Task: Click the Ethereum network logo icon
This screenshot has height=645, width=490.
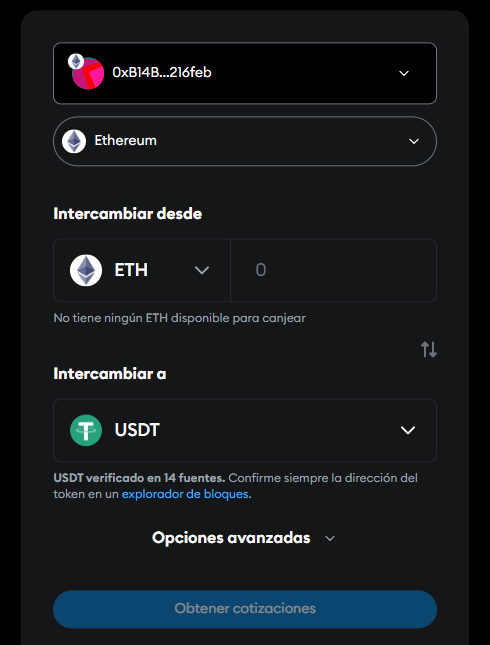Action: [74, 141]
